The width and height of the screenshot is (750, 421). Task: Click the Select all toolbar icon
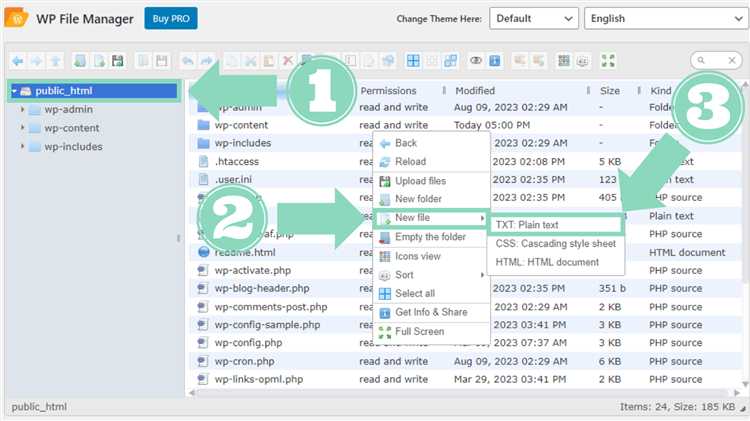click(x=413, y=61)
